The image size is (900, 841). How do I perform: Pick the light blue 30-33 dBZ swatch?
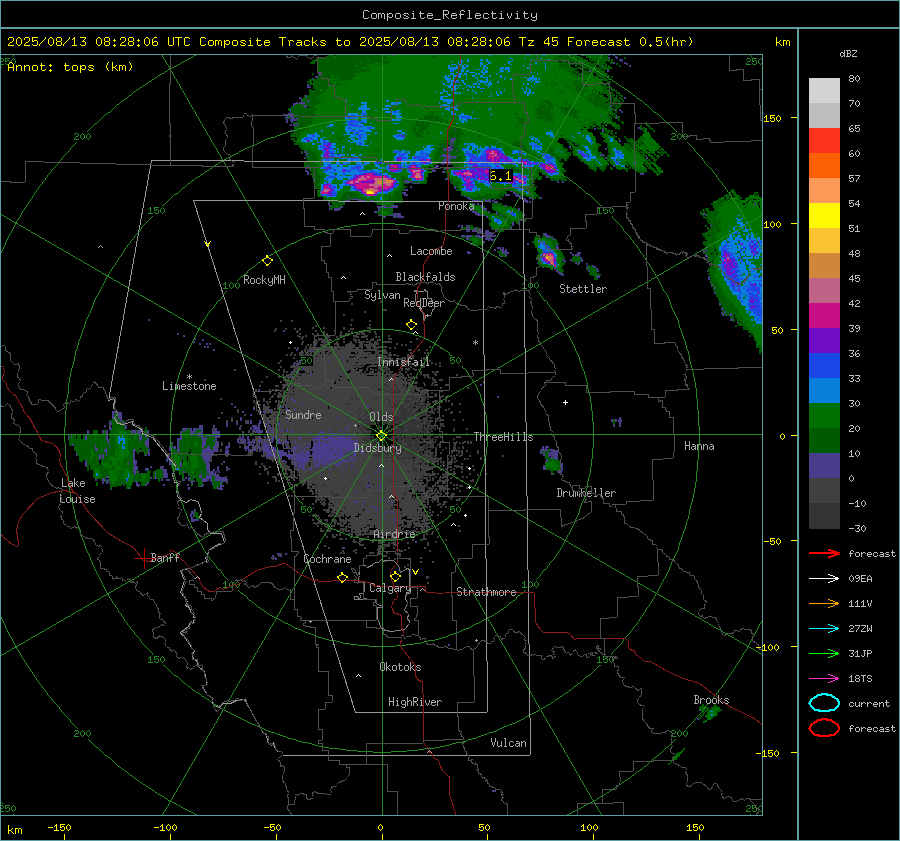(824, 391)
